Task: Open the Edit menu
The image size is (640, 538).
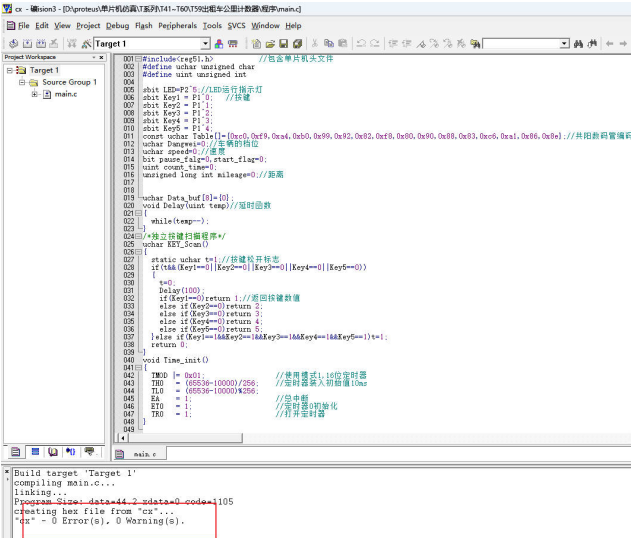Action: click(x=42, y=26)
